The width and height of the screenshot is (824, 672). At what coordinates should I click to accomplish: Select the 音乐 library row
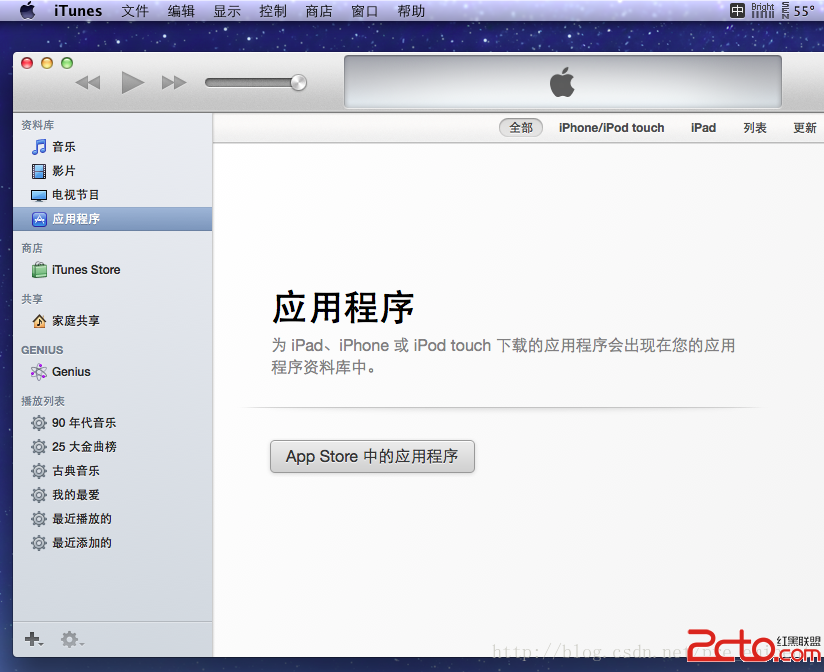pos(112,147)
